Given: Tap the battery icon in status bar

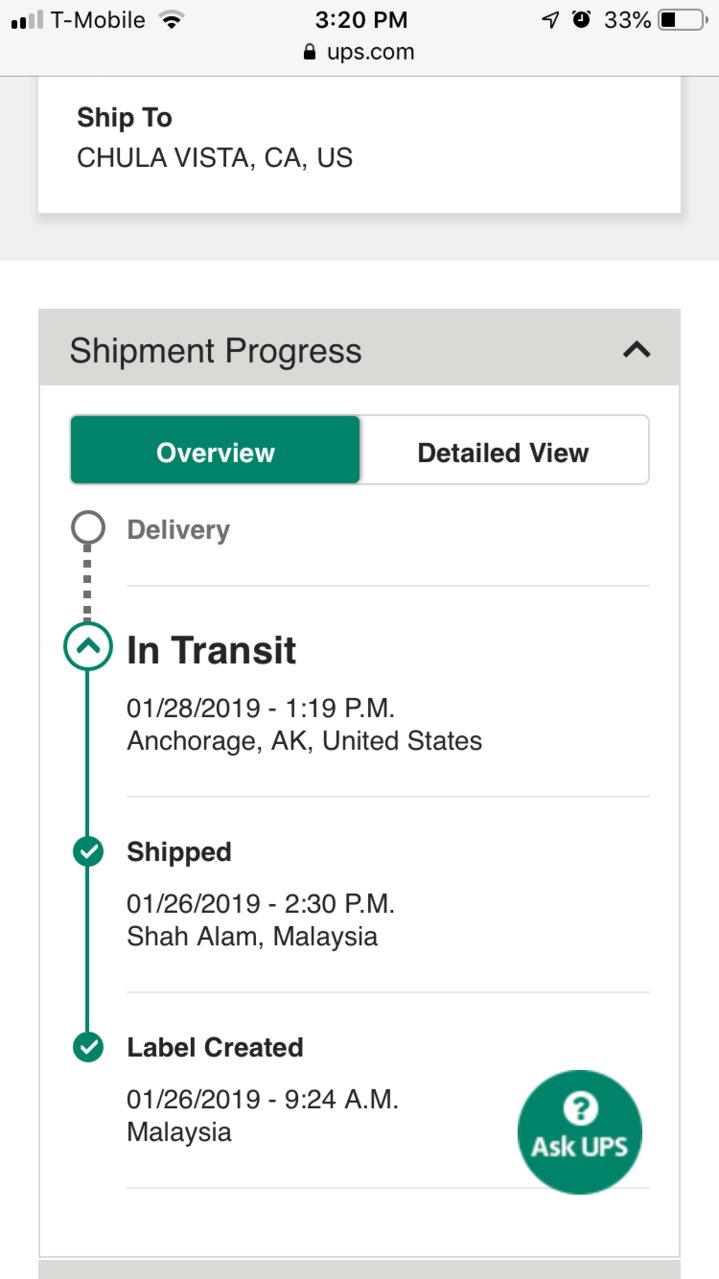Looking at the screenshot, I should tap(682, 19).
